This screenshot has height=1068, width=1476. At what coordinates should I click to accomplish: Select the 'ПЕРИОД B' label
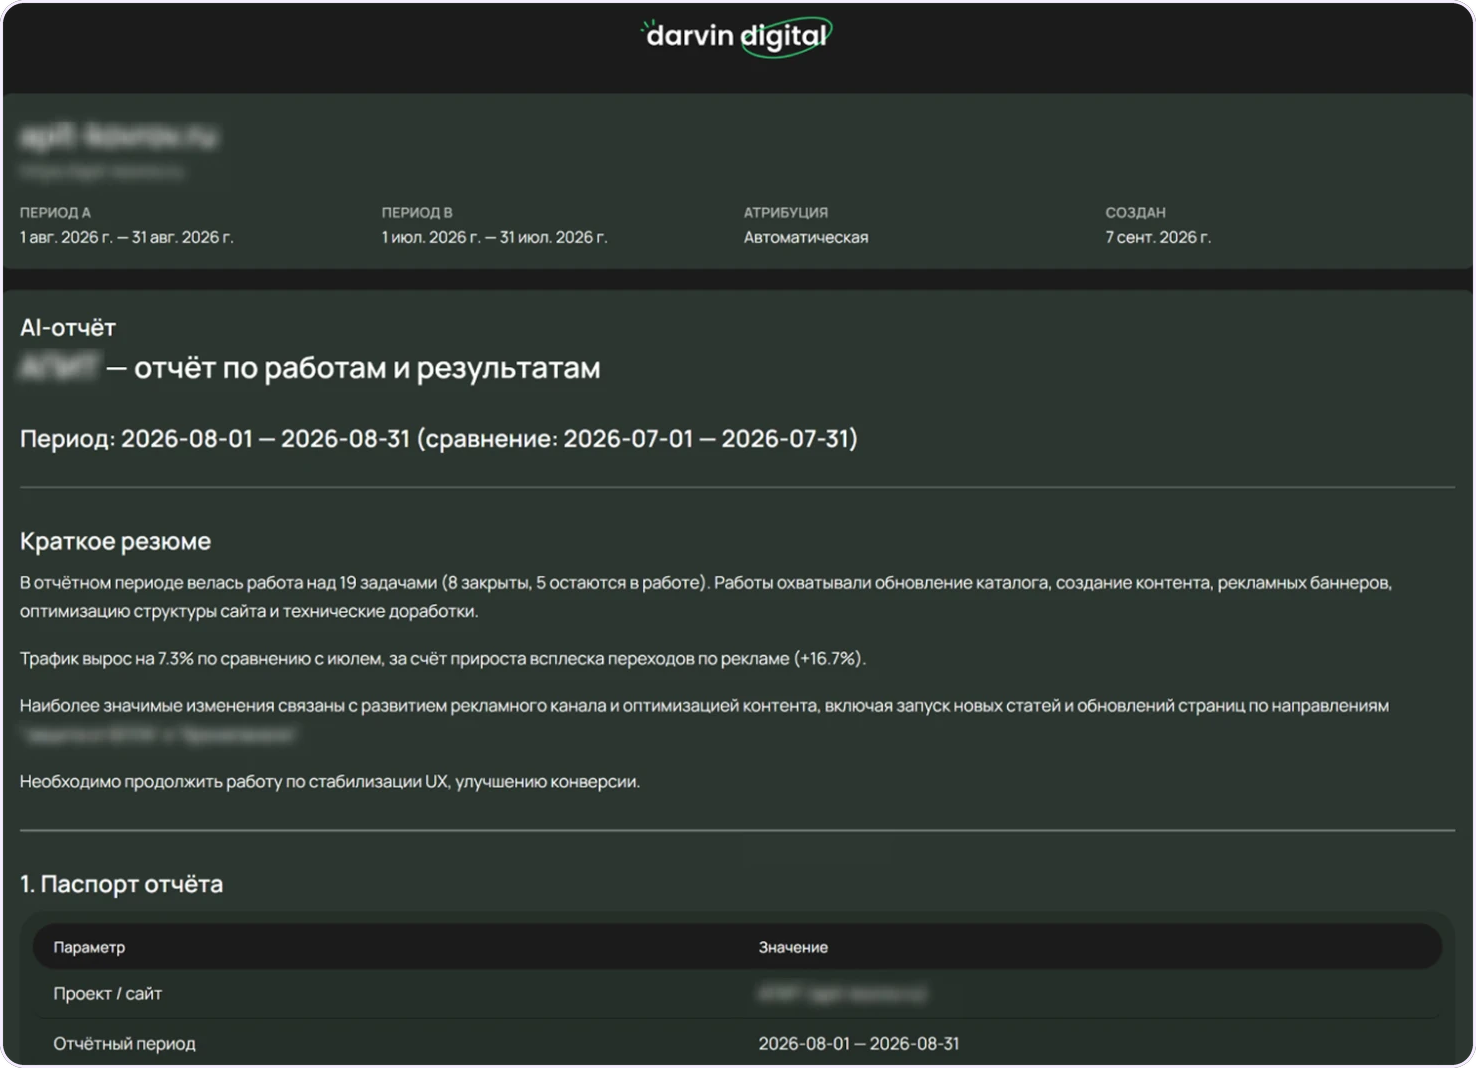pyautogui.click(x=417, y=212)
